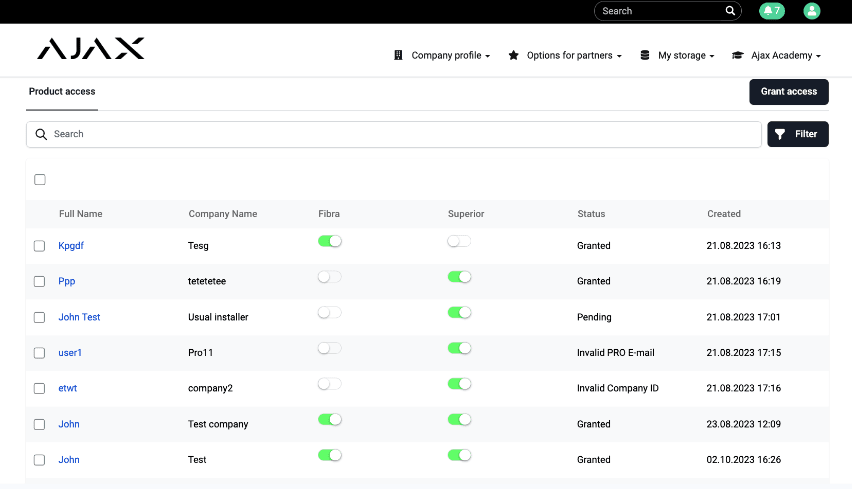
Task: Click the table search input field
Action: pyautogui.click(x=400, y=134)
